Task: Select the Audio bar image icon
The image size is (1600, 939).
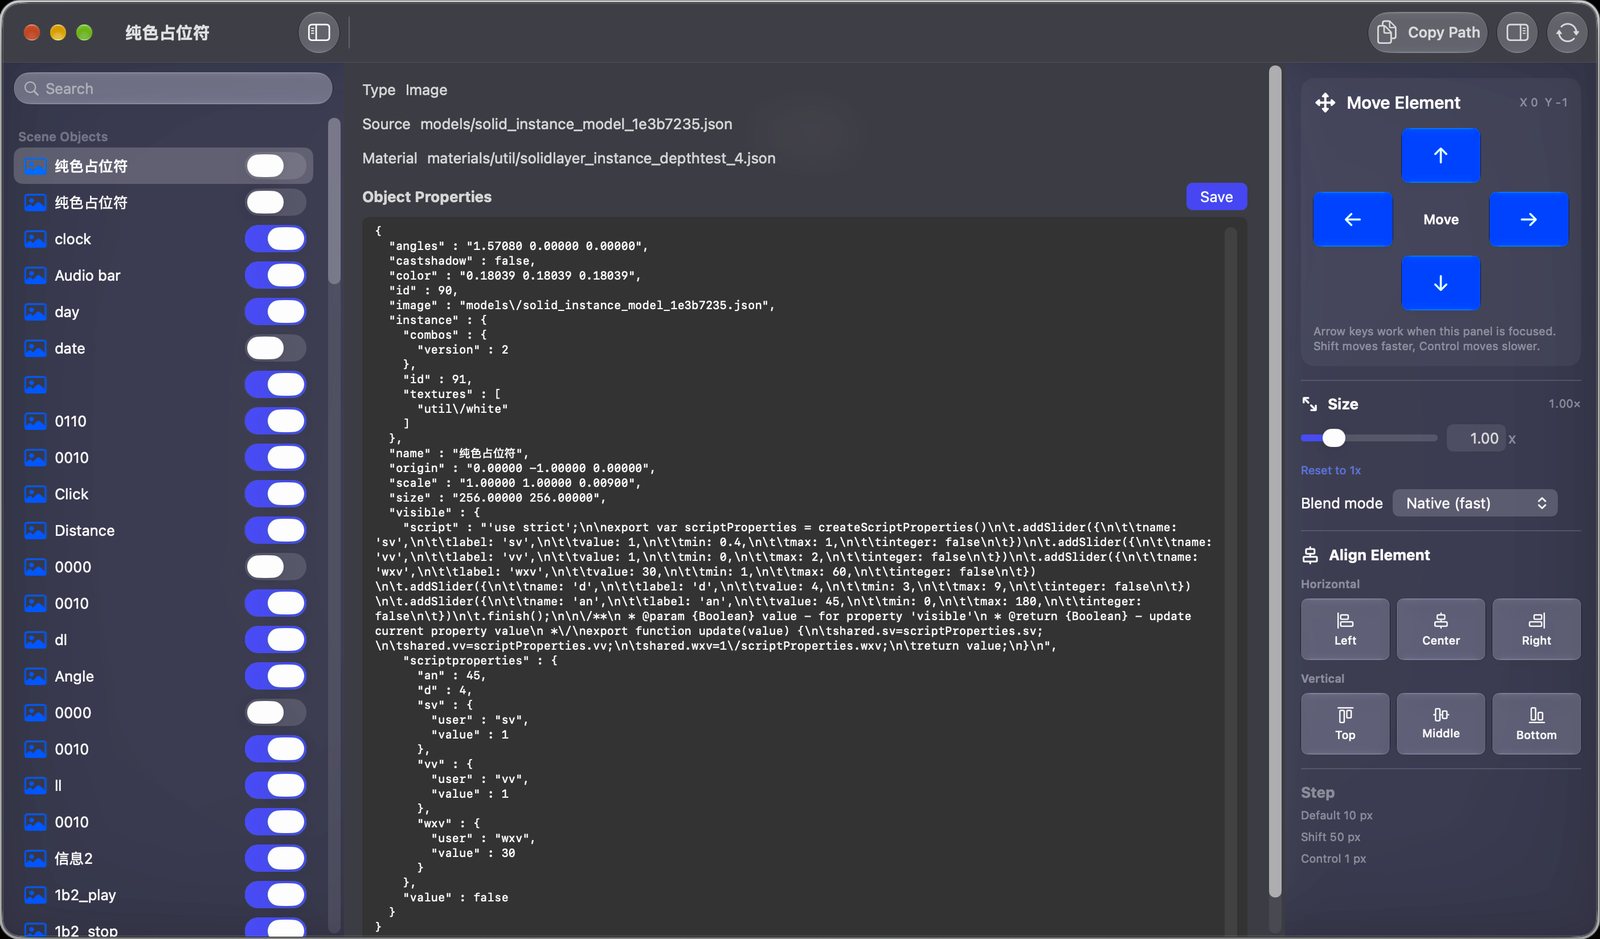Action: click(35, 275)
